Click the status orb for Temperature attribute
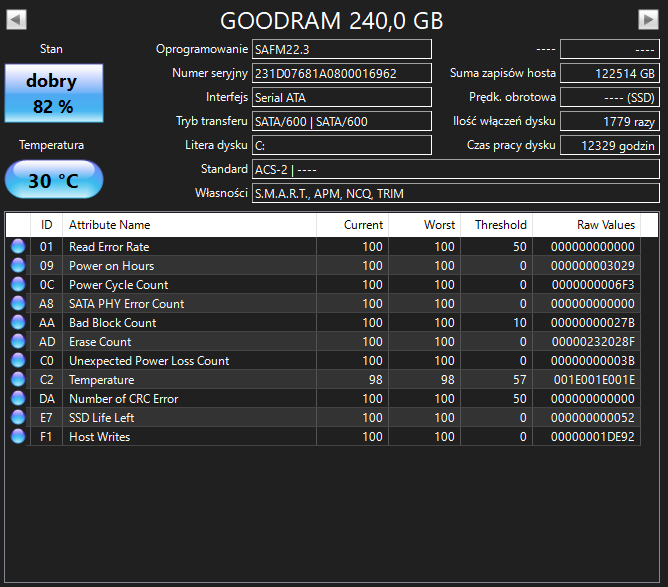 coord(18,379)
